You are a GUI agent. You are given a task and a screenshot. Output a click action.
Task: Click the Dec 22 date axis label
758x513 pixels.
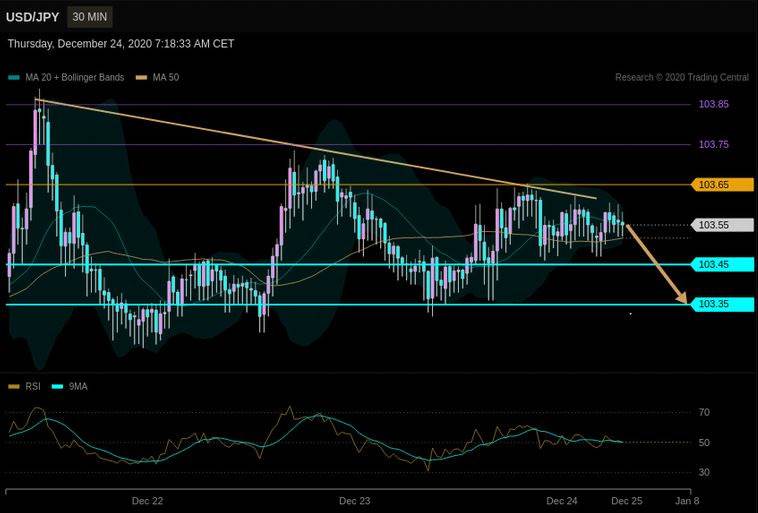tap(147, 501)
